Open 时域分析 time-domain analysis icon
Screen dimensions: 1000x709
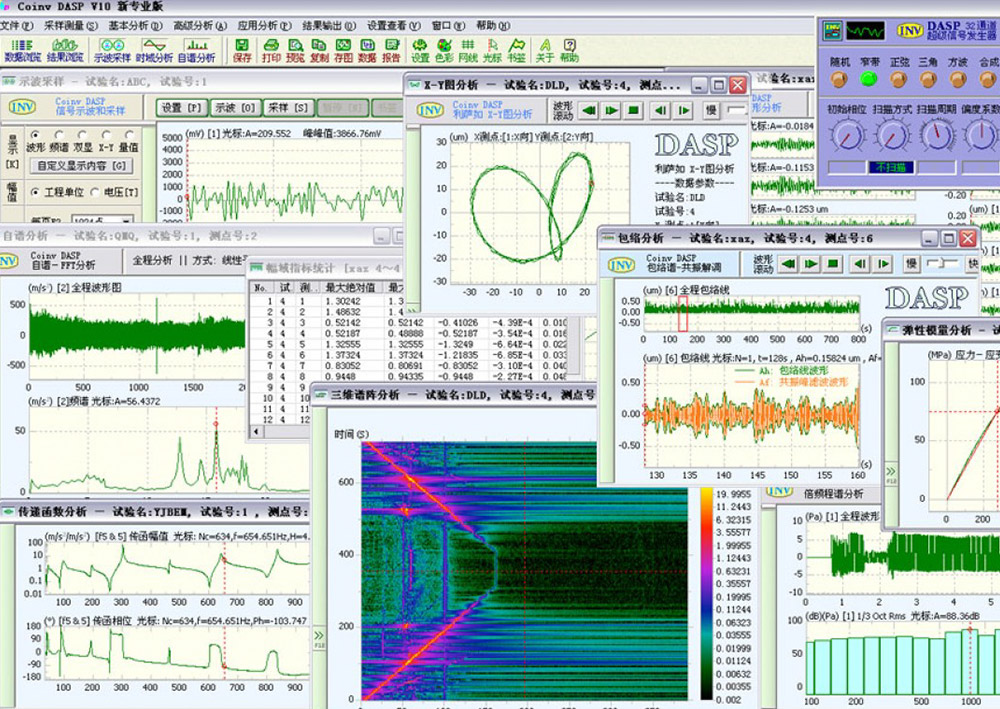pos(154,50)
